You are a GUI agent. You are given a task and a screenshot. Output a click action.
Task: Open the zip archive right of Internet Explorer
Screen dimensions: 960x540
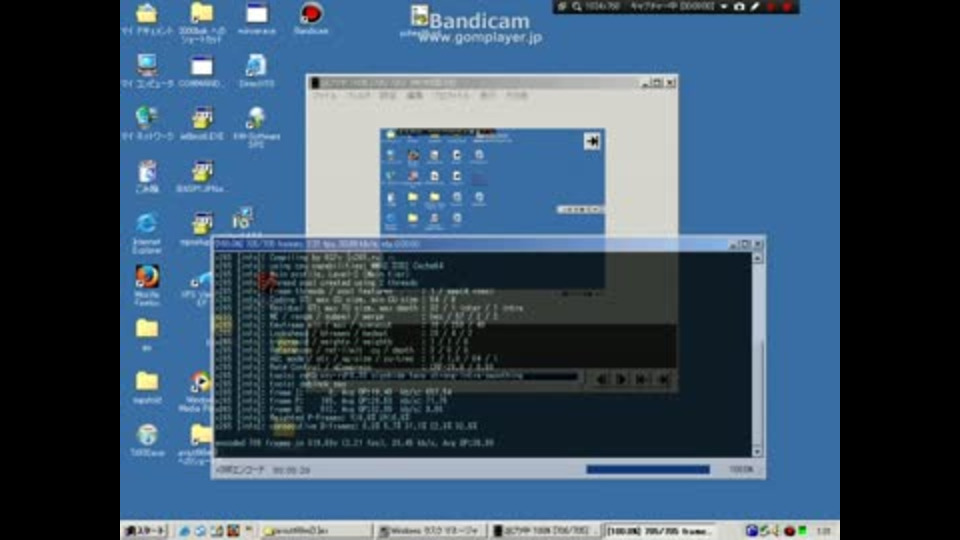(x=201, y=224)
